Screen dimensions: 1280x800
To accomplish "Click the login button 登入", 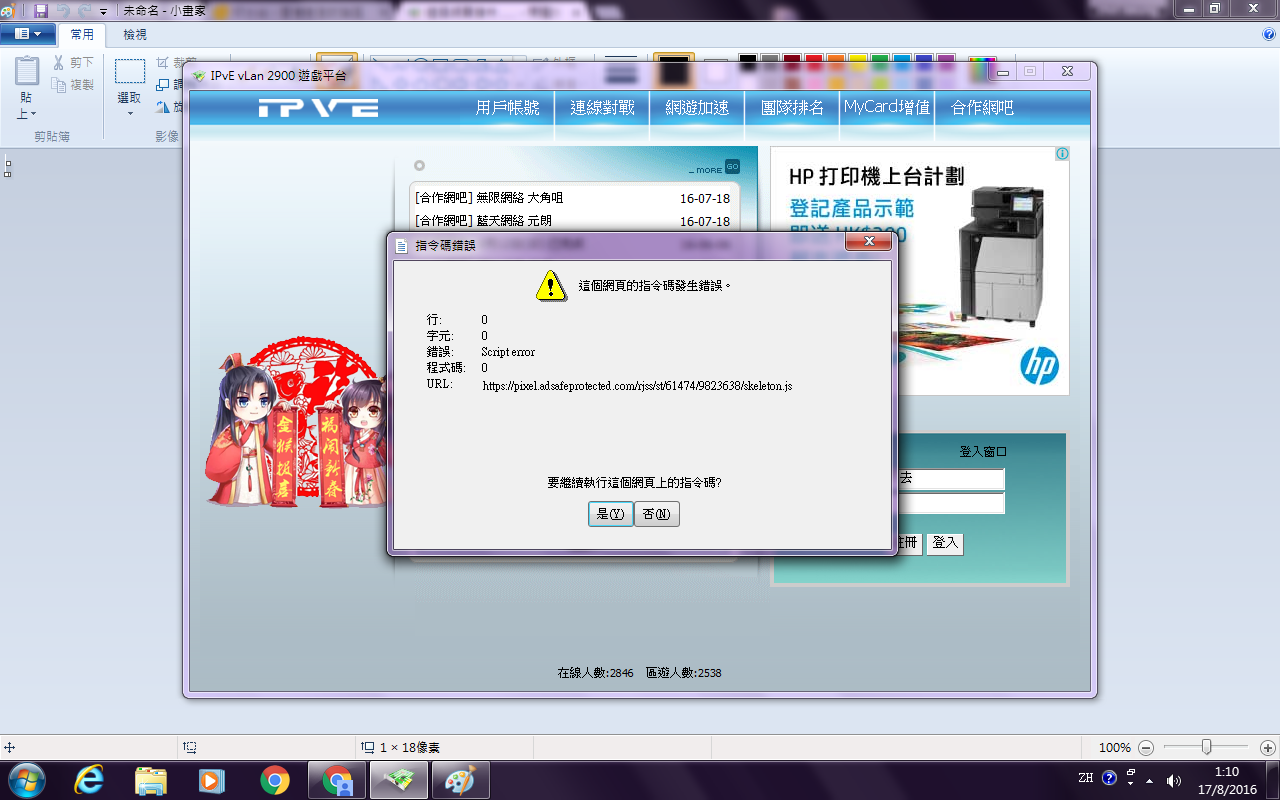I will click(x=945, y=543).
